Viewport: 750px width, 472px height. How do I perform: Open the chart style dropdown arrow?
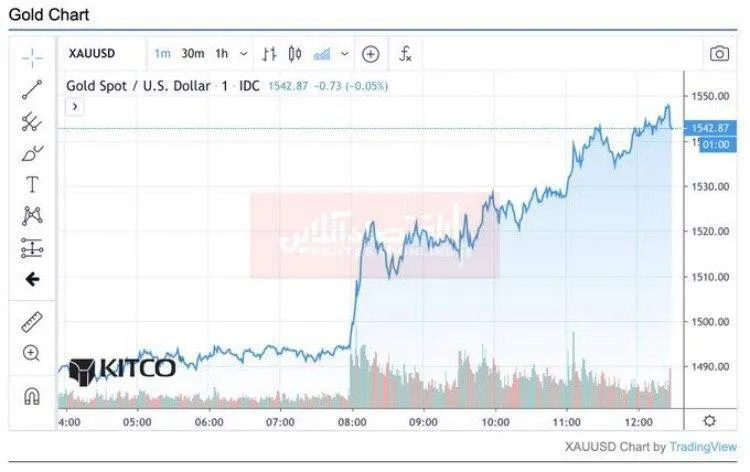point(344,54)
